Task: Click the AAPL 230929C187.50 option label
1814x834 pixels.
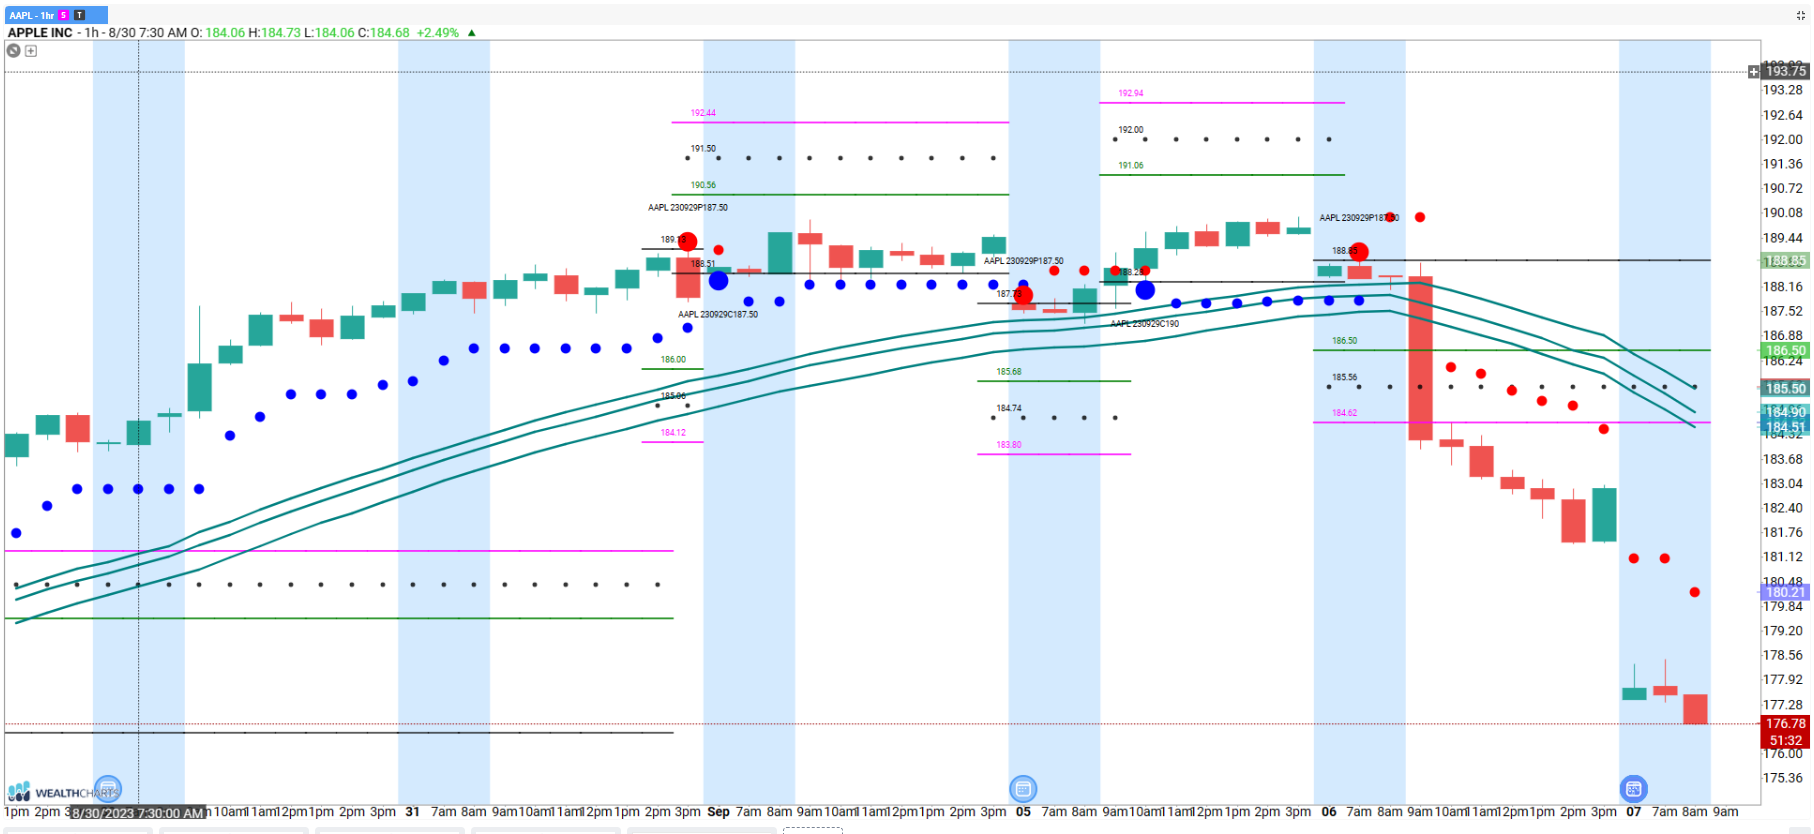Action: [x=718, y=314]
